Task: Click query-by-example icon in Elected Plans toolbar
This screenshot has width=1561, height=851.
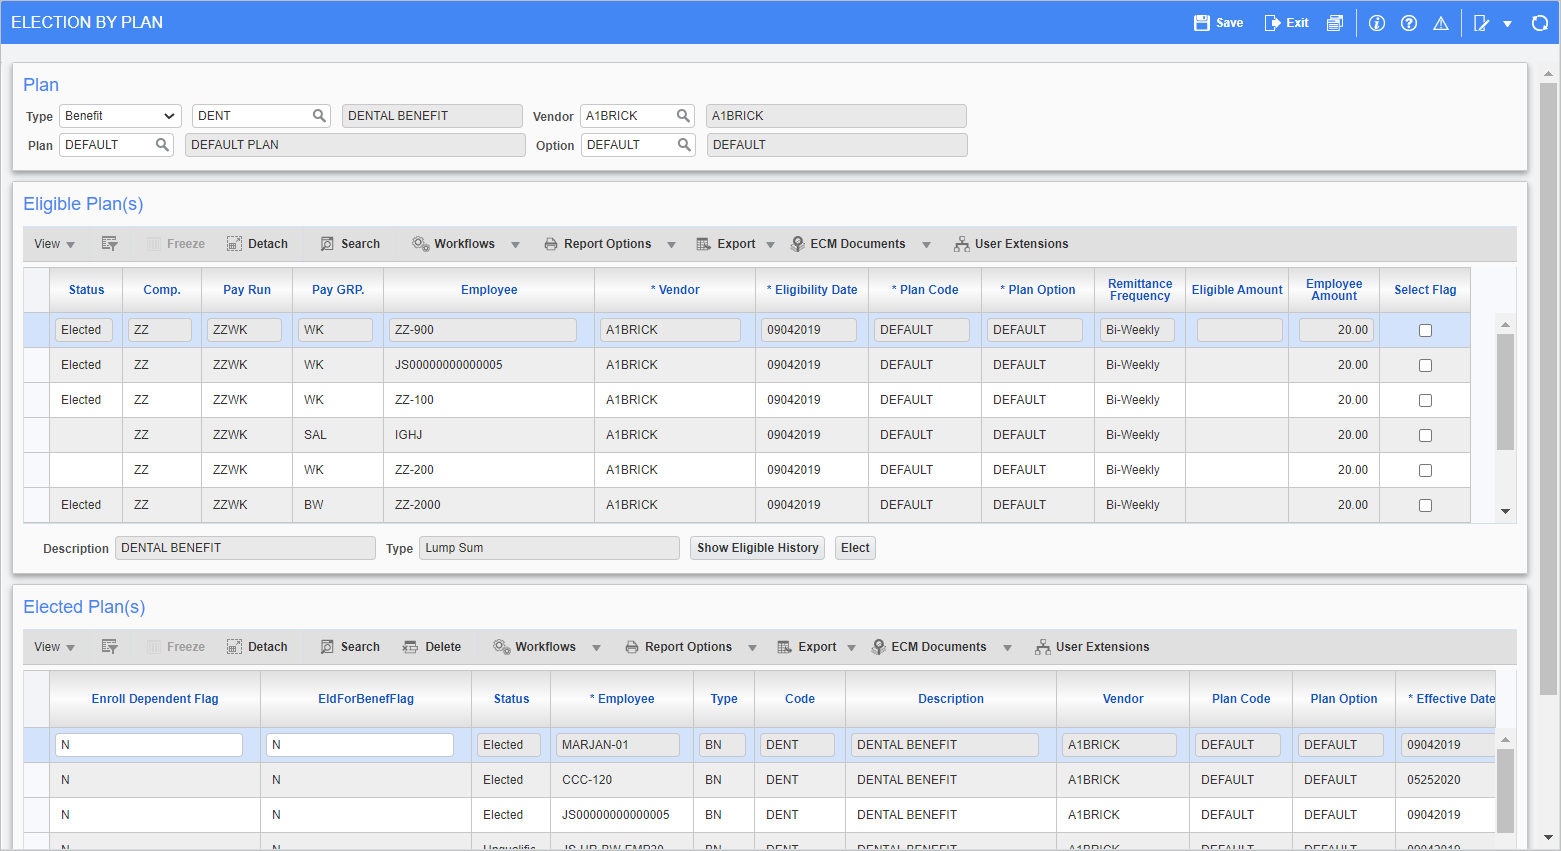Action: coord(110,647)
